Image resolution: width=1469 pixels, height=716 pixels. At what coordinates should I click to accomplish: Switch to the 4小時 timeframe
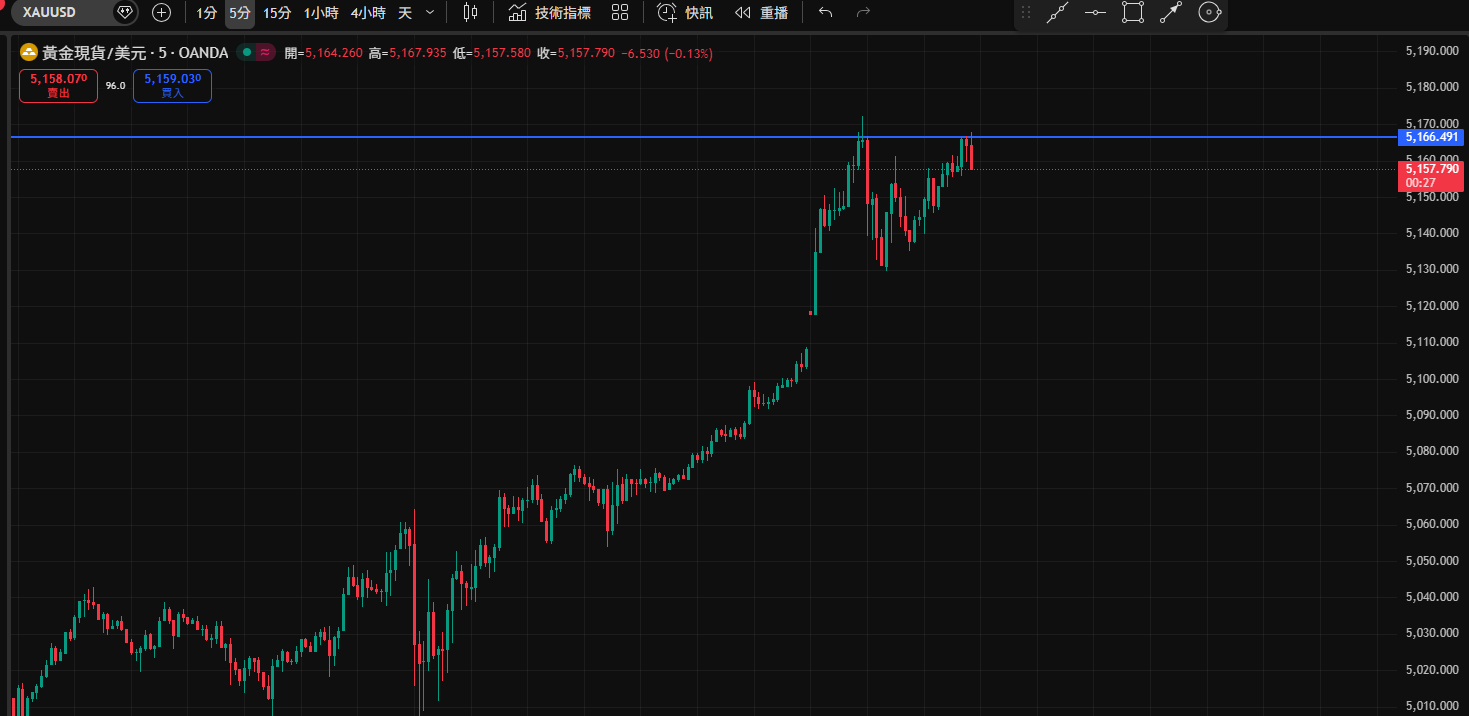[x=368, y=13]
